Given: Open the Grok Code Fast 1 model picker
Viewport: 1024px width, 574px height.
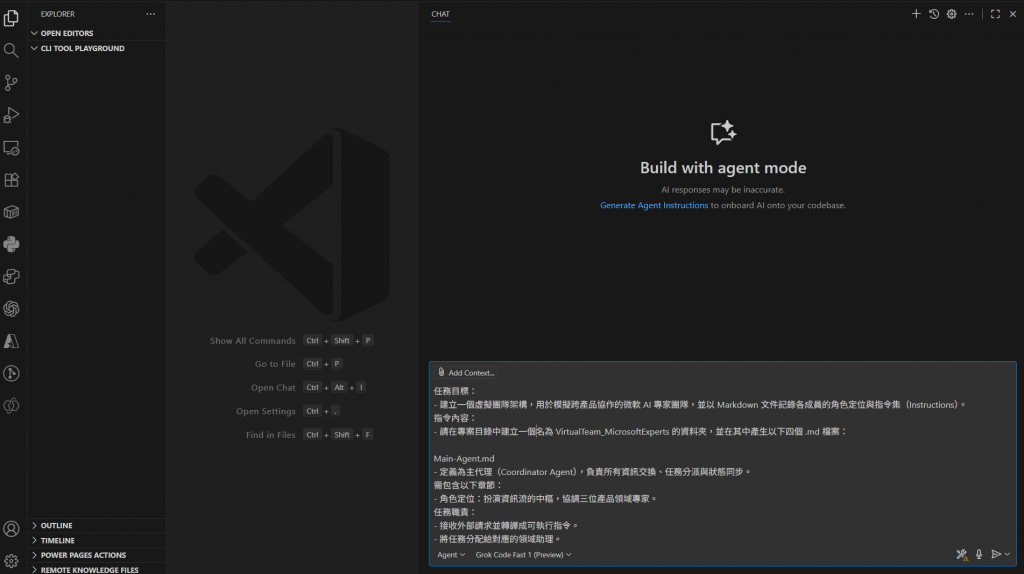Looking at the screenshot, I should pos(523,554).
